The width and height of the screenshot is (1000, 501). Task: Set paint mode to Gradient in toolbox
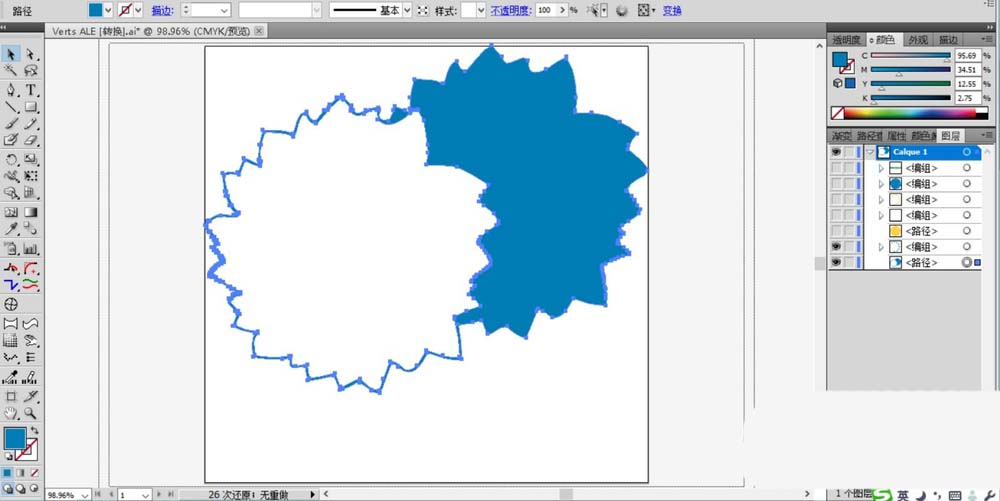point(20,473)
